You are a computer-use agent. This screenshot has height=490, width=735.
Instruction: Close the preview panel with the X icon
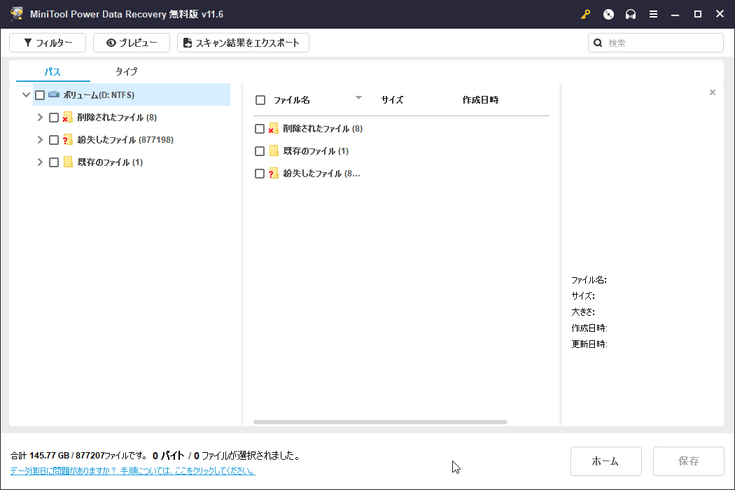(712, 92)
